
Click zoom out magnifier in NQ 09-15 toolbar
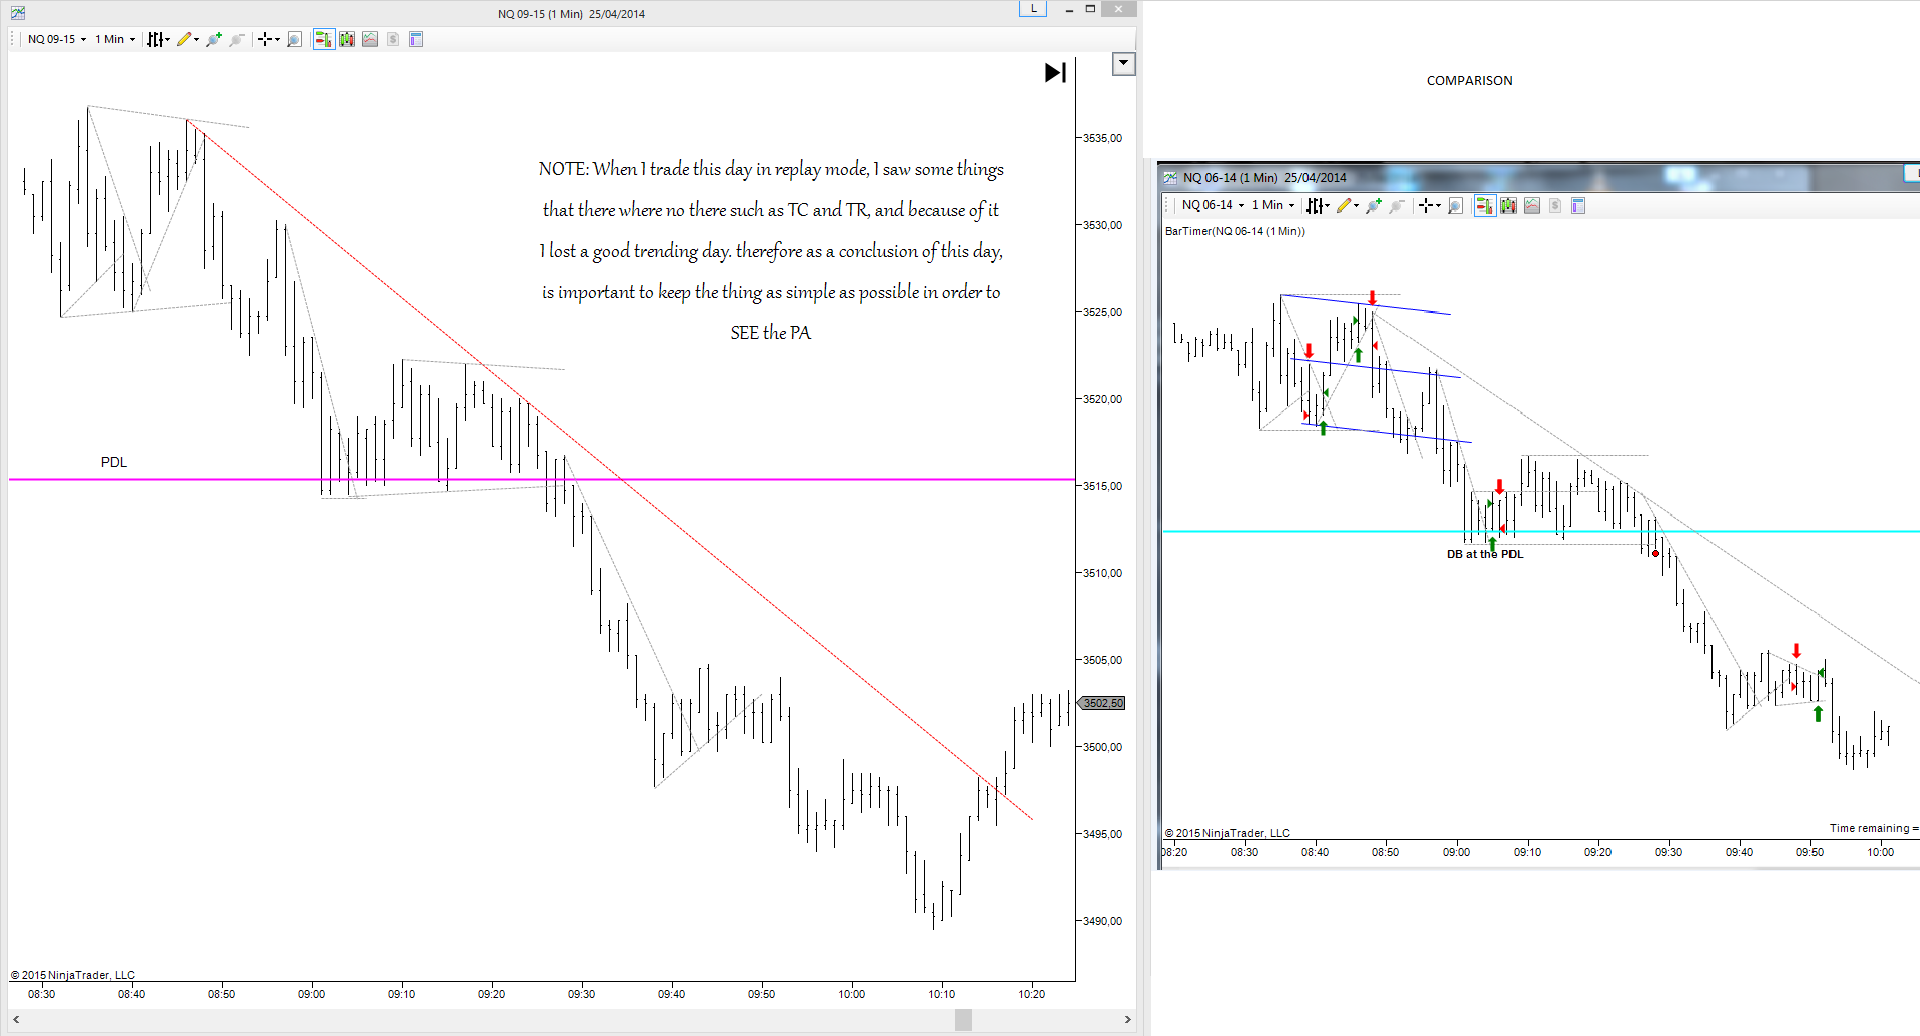237,39
